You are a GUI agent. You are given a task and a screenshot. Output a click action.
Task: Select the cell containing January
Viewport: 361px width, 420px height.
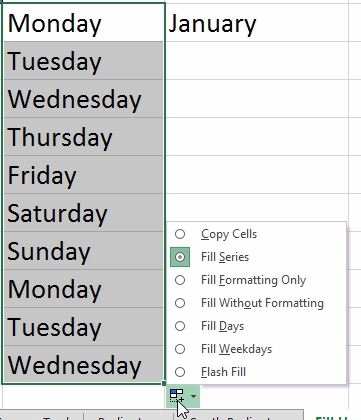click(x=257, y=23)
